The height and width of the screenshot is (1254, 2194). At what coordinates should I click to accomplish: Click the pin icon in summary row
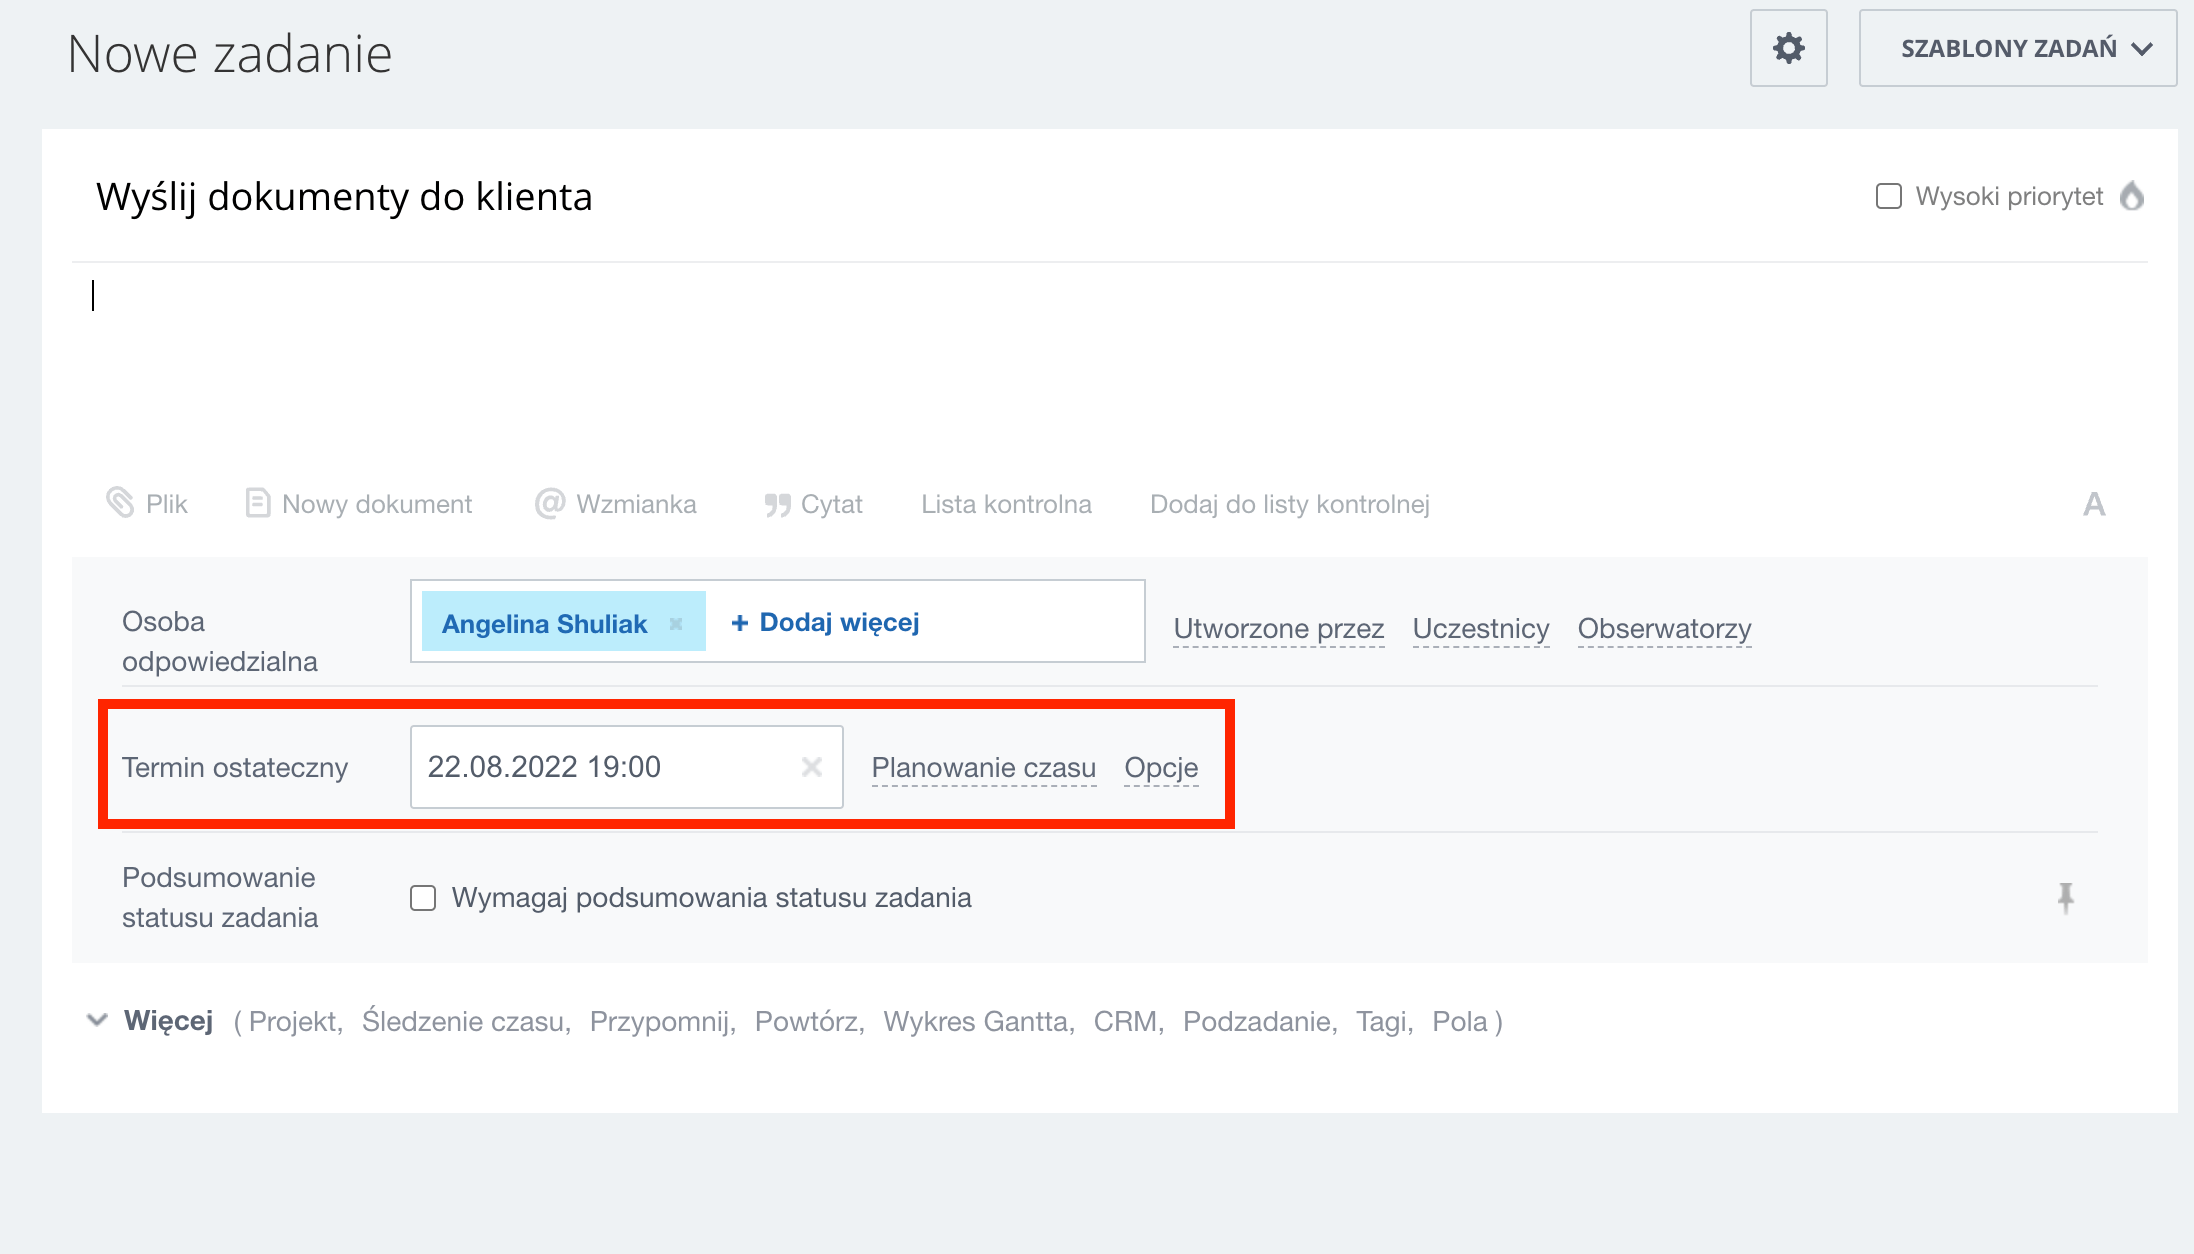pos(2065,897)
